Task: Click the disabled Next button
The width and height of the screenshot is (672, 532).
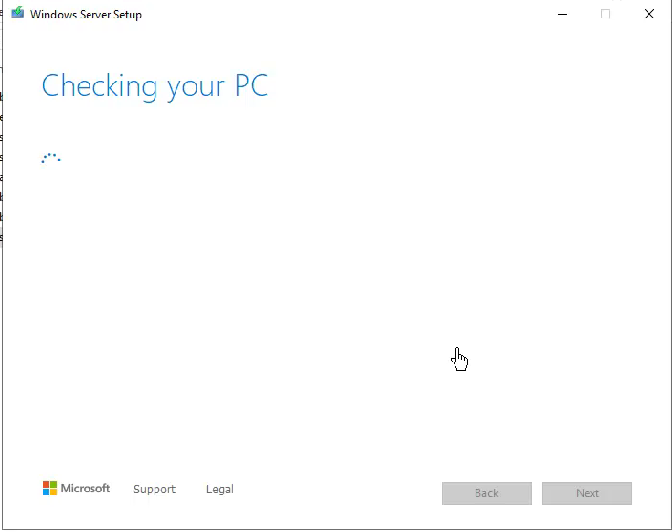Action: [x=587, y=493]
